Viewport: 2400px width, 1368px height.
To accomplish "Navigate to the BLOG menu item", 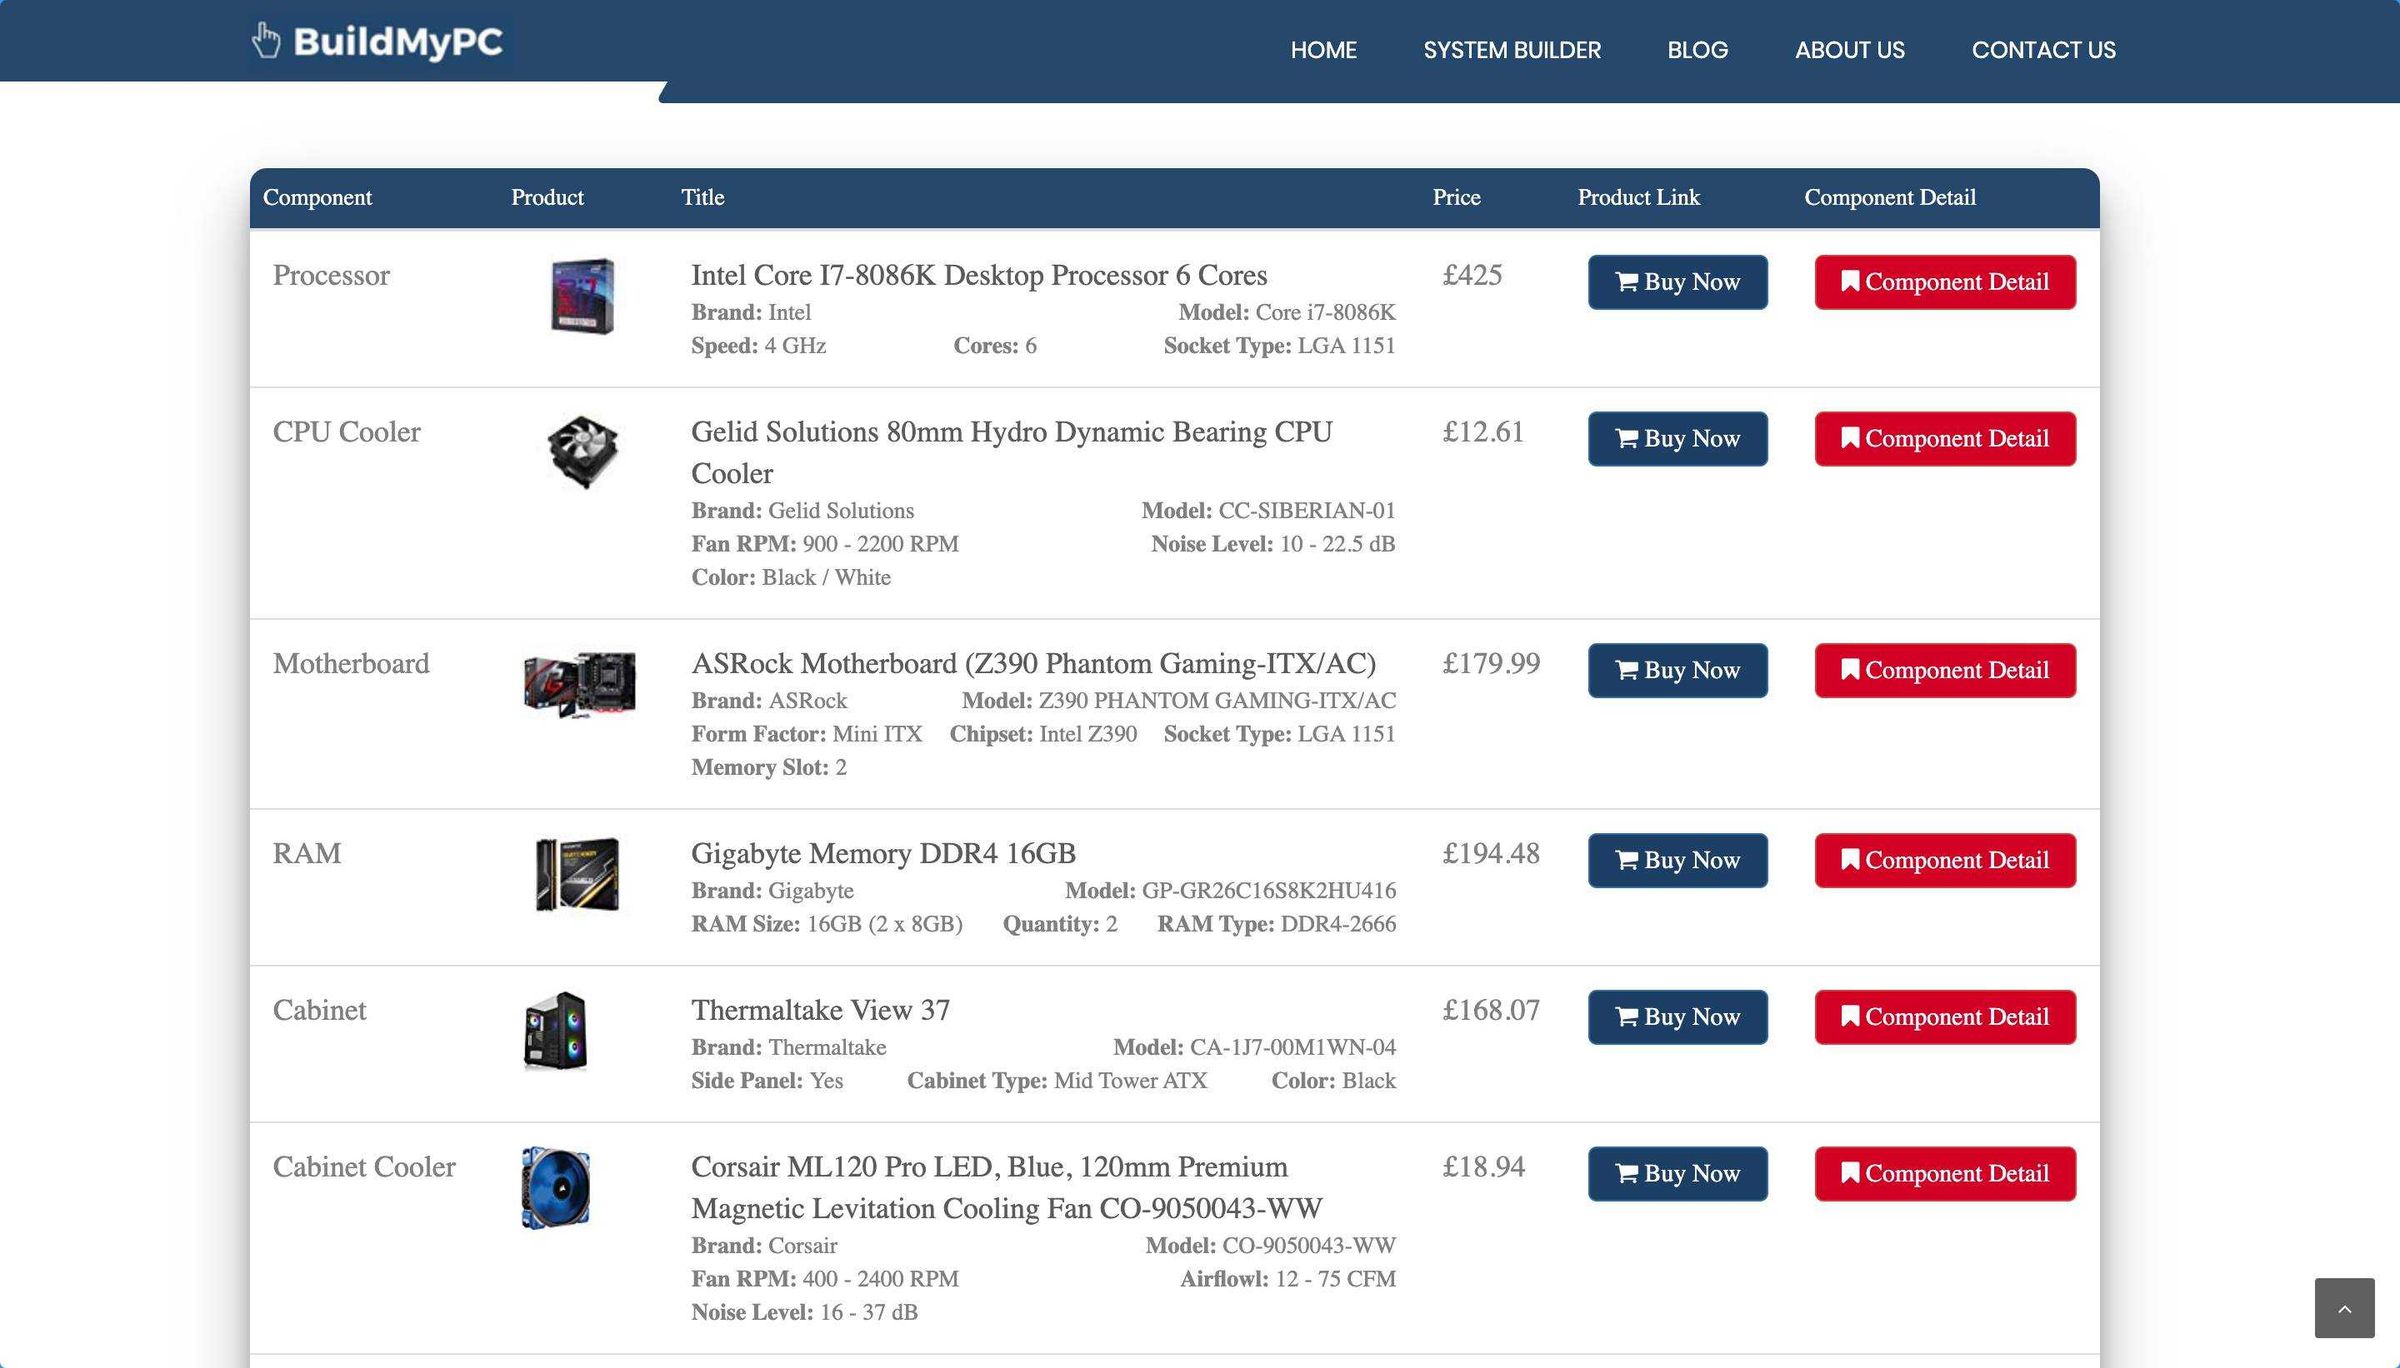I will pos(1698,49).
